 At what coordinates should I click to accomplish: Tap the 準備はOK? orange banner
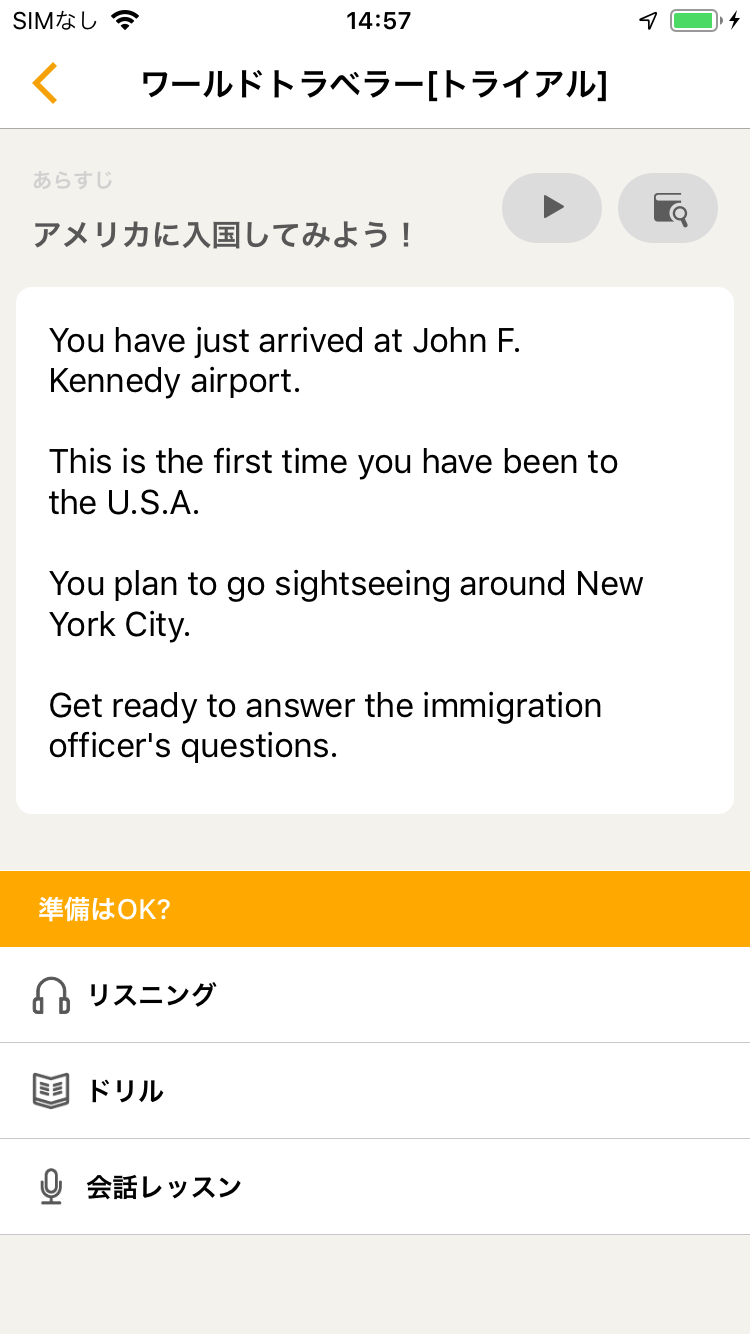point(375,909)
